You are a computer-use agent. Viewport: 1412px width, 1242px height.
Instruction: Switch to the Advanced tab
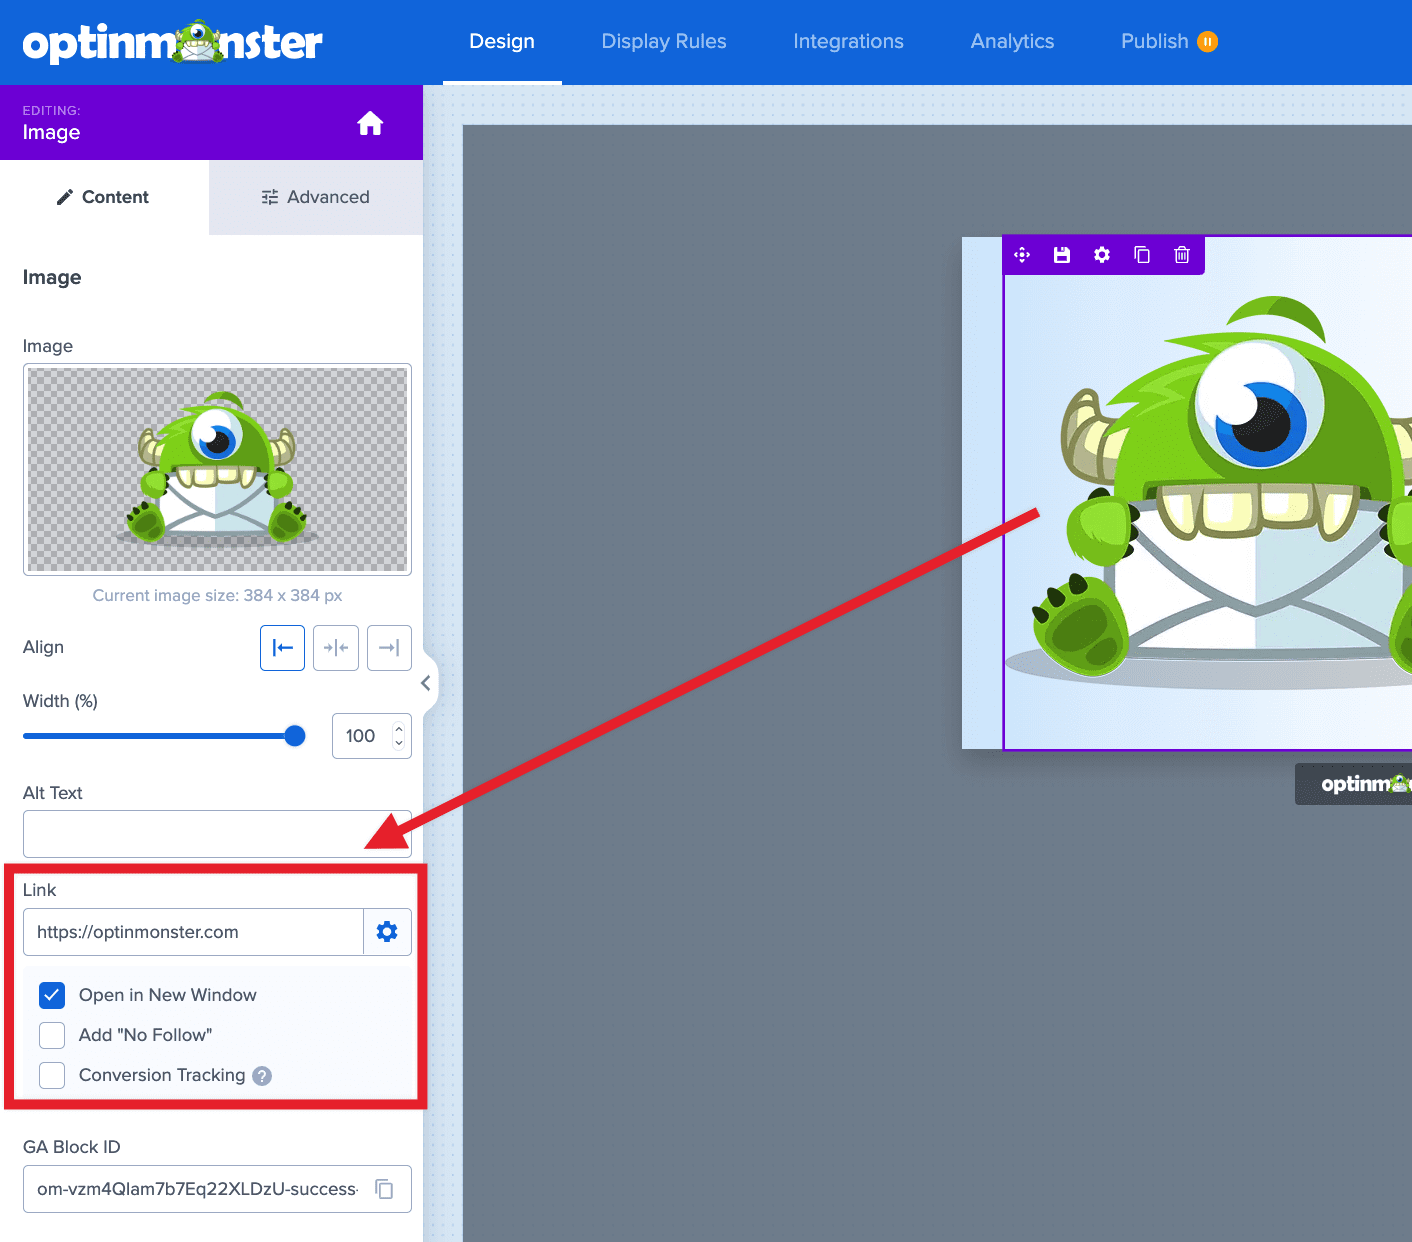point(315,197)
